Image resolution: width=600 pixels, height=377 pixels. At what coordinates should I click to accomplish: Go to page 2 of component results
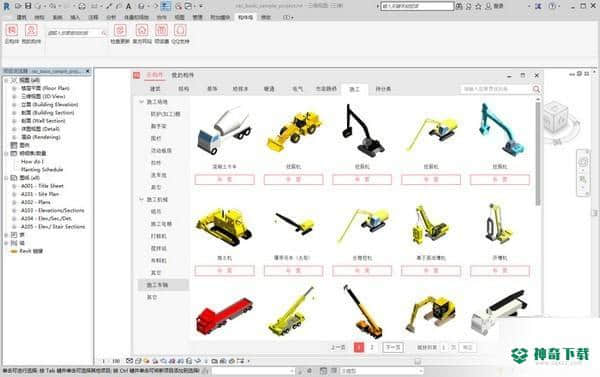(x=372, y=348)
